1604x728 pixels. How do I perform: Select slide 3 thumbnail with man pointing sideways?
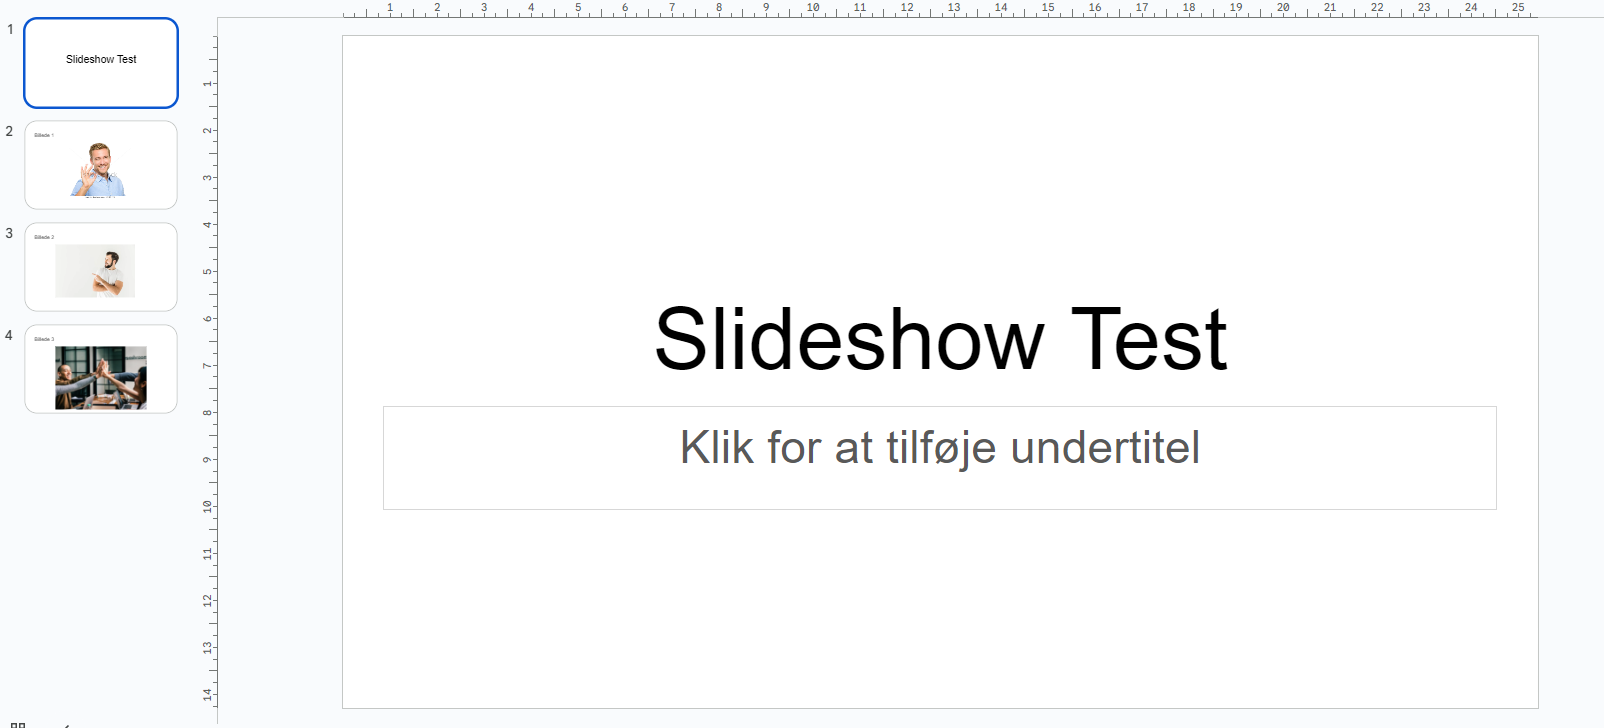[x=101, y=267]
